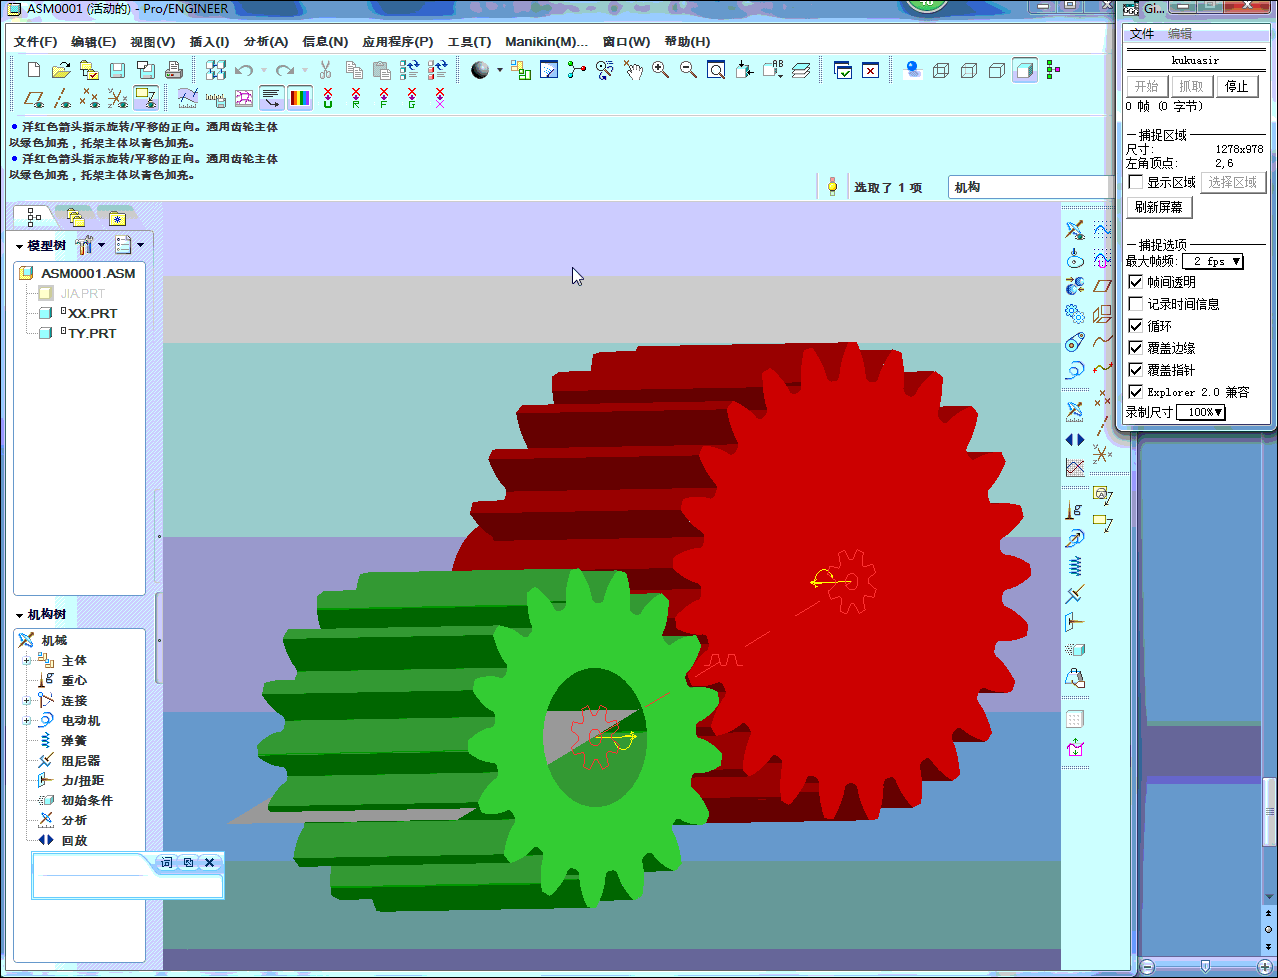
Task: Click the undo arrow icon
Action: click(x=244, y=70)
